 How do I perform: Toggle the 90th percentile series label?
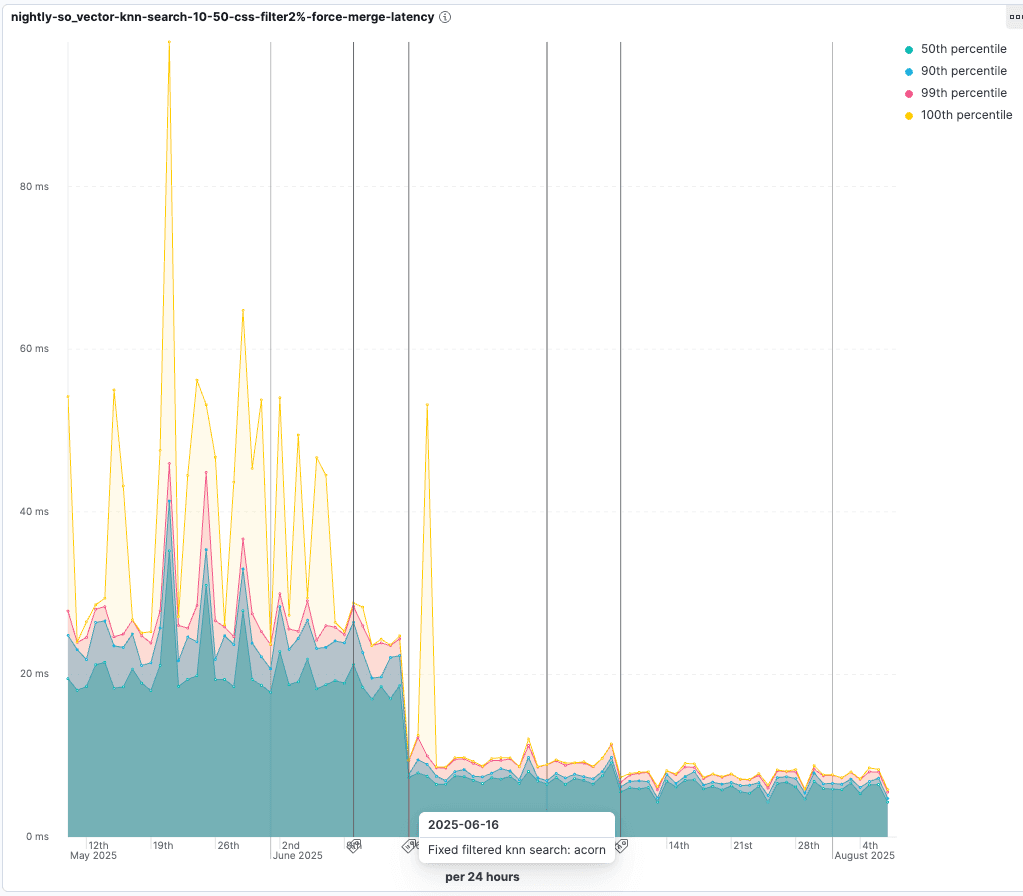963,71
